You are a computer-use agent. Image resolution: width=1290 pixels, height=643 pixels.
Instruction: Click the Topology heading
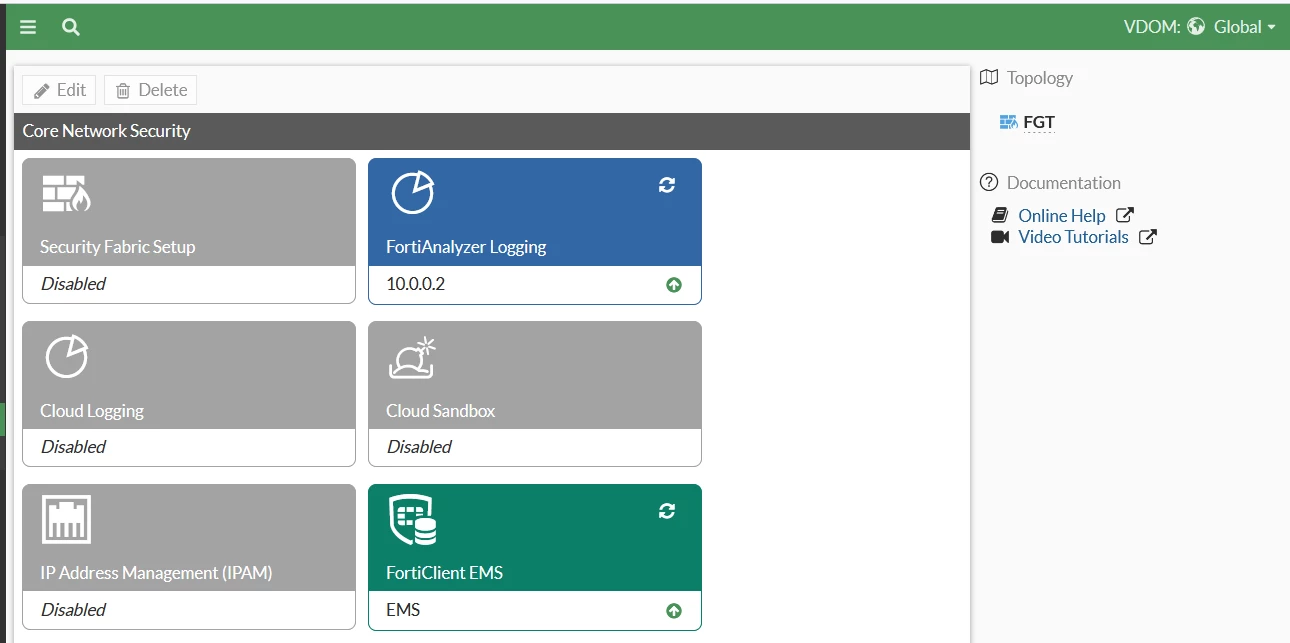1040,78
